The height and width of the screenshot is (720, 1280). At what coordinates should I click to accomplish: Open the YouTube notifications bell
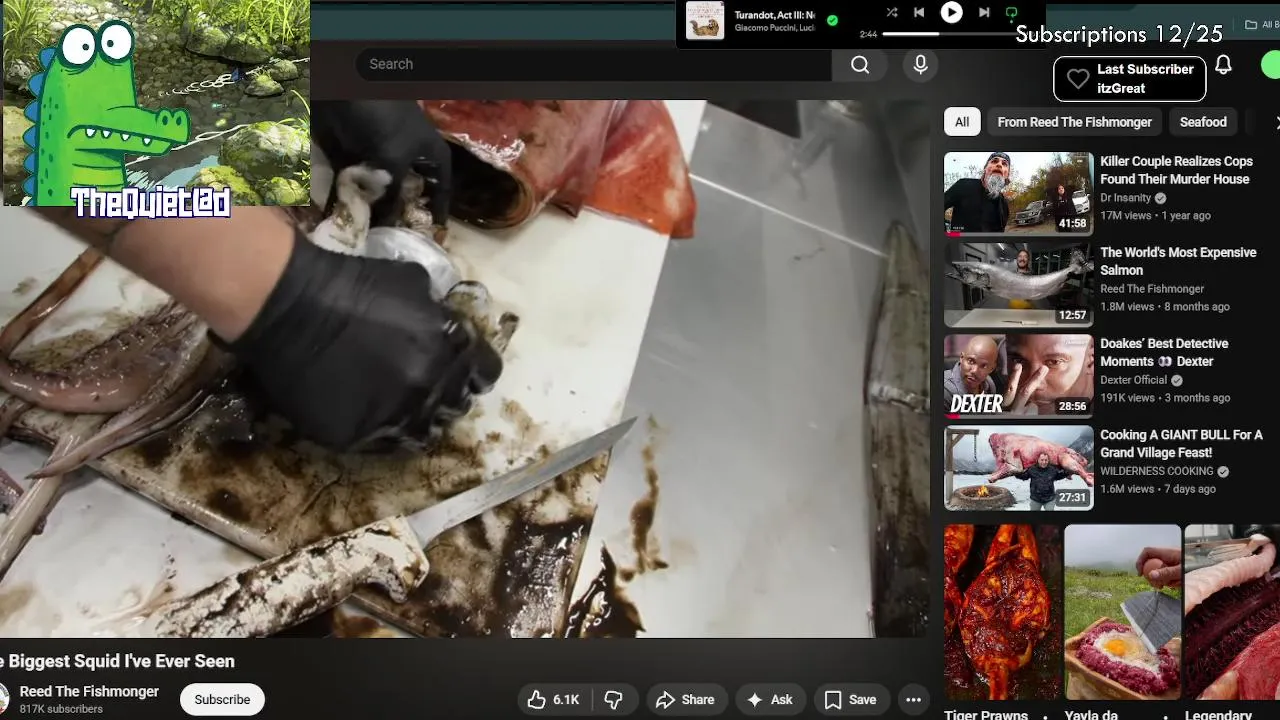1223,65
